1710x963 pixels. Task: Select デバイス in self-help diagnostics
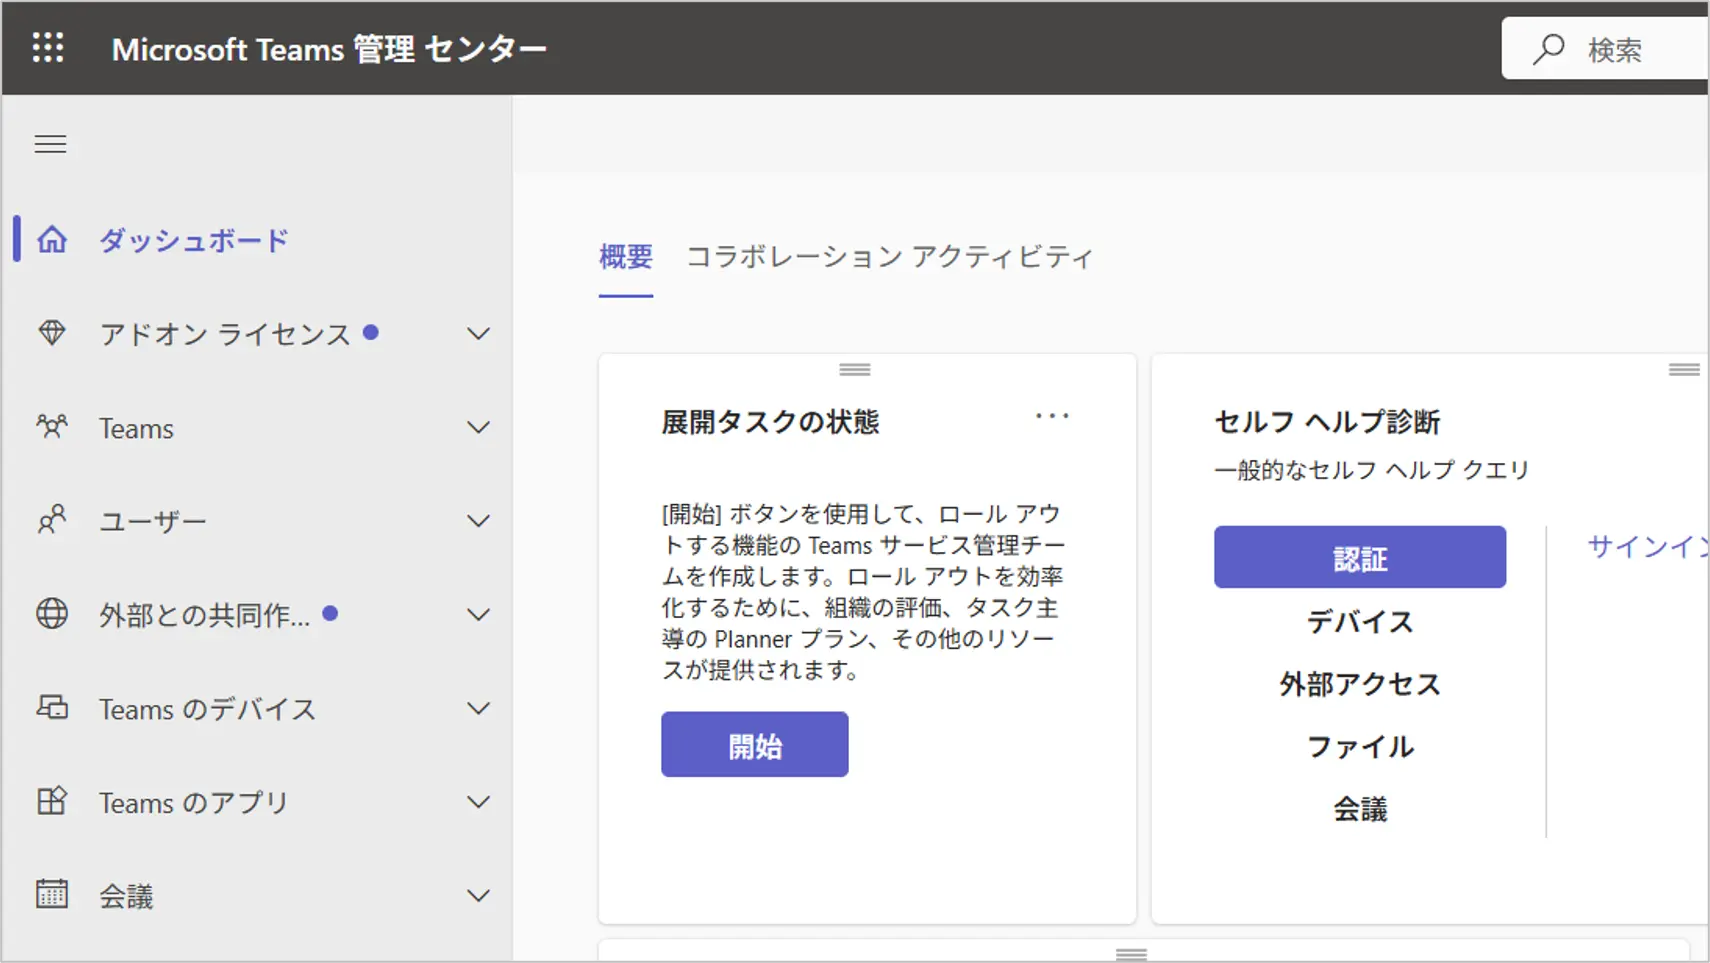[1360, 621]
